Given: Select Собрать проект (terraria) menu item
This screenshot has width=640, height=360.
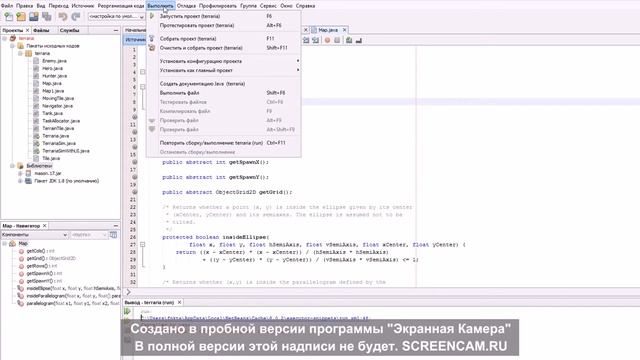Looking at the screenshot, I should pos(224,38).
